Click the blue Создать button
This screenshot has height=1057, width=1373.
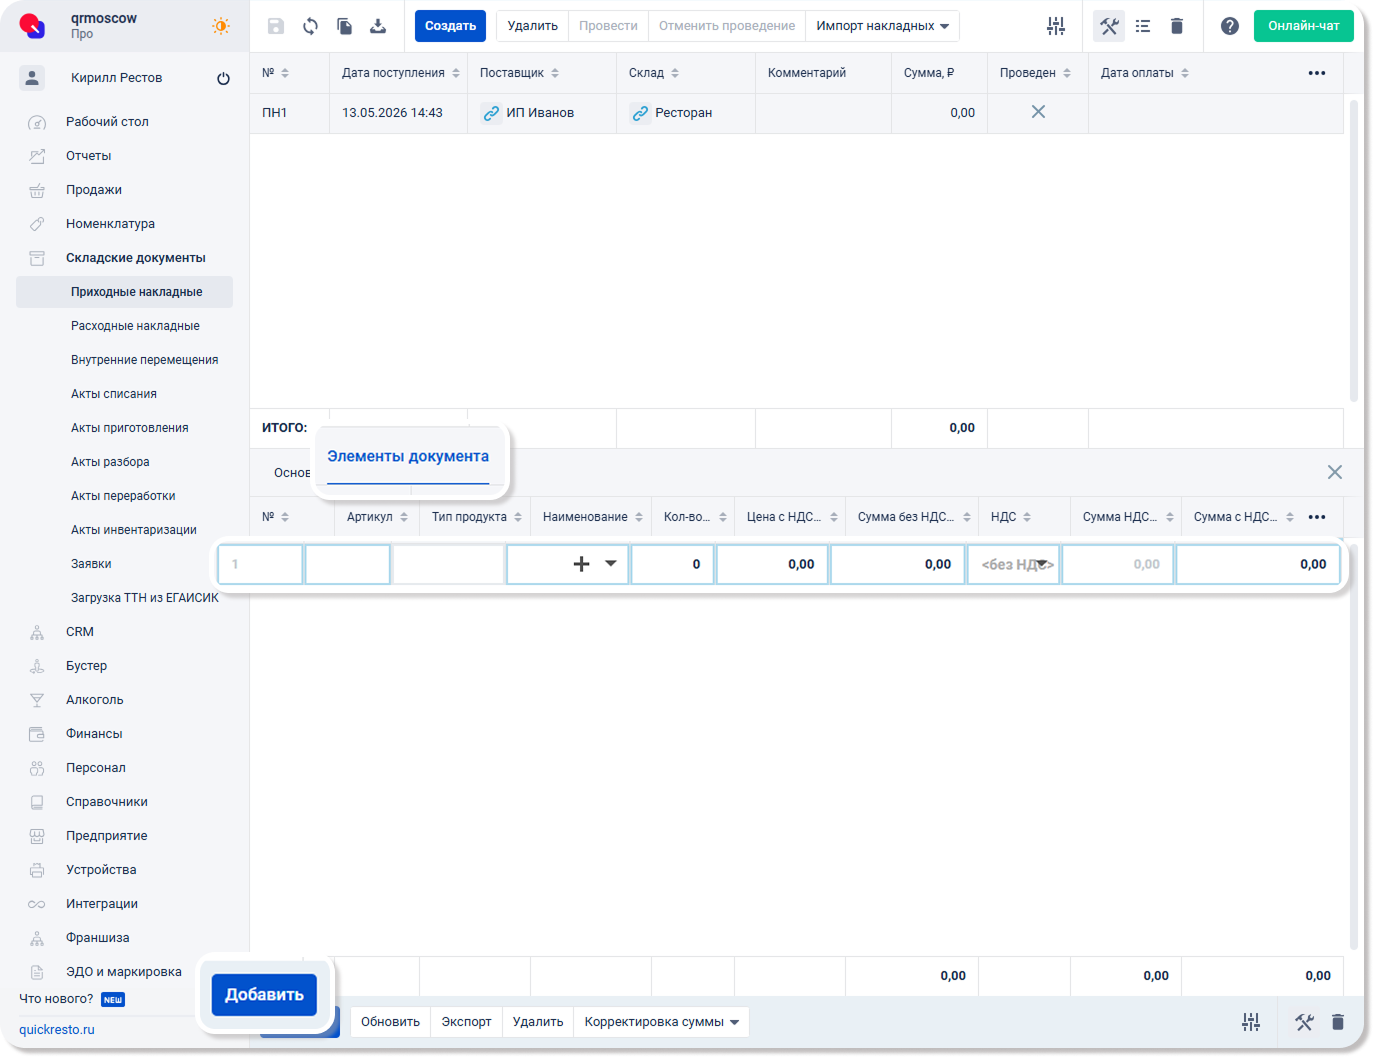(450, 26)
